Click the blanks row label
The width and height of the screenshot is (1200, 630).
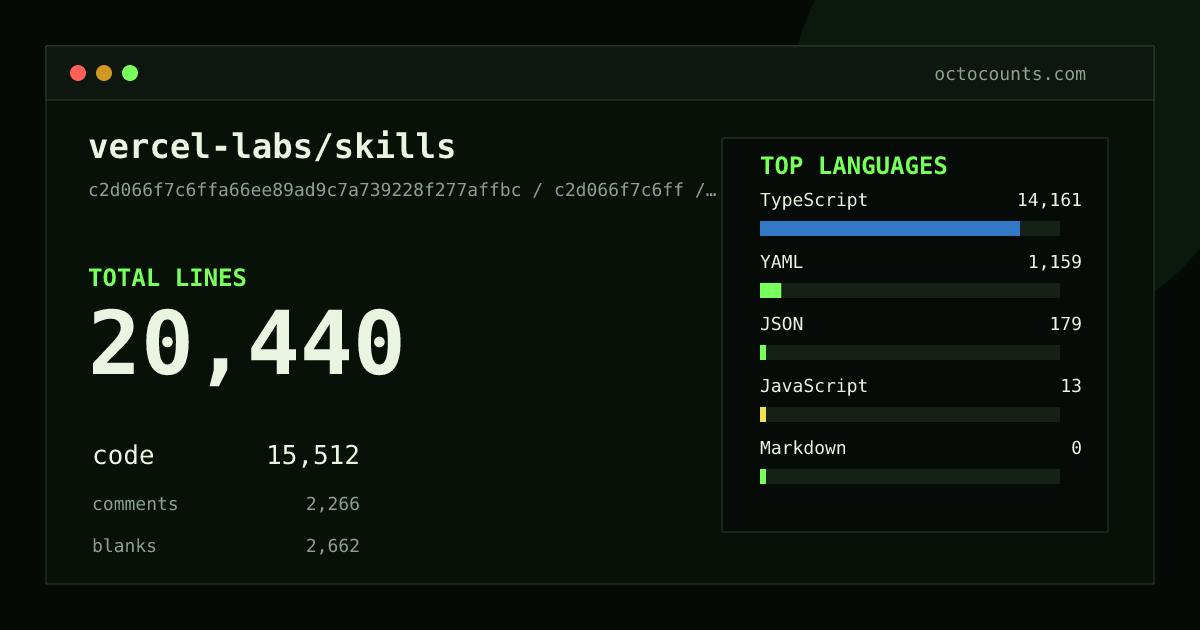(124, 546)
